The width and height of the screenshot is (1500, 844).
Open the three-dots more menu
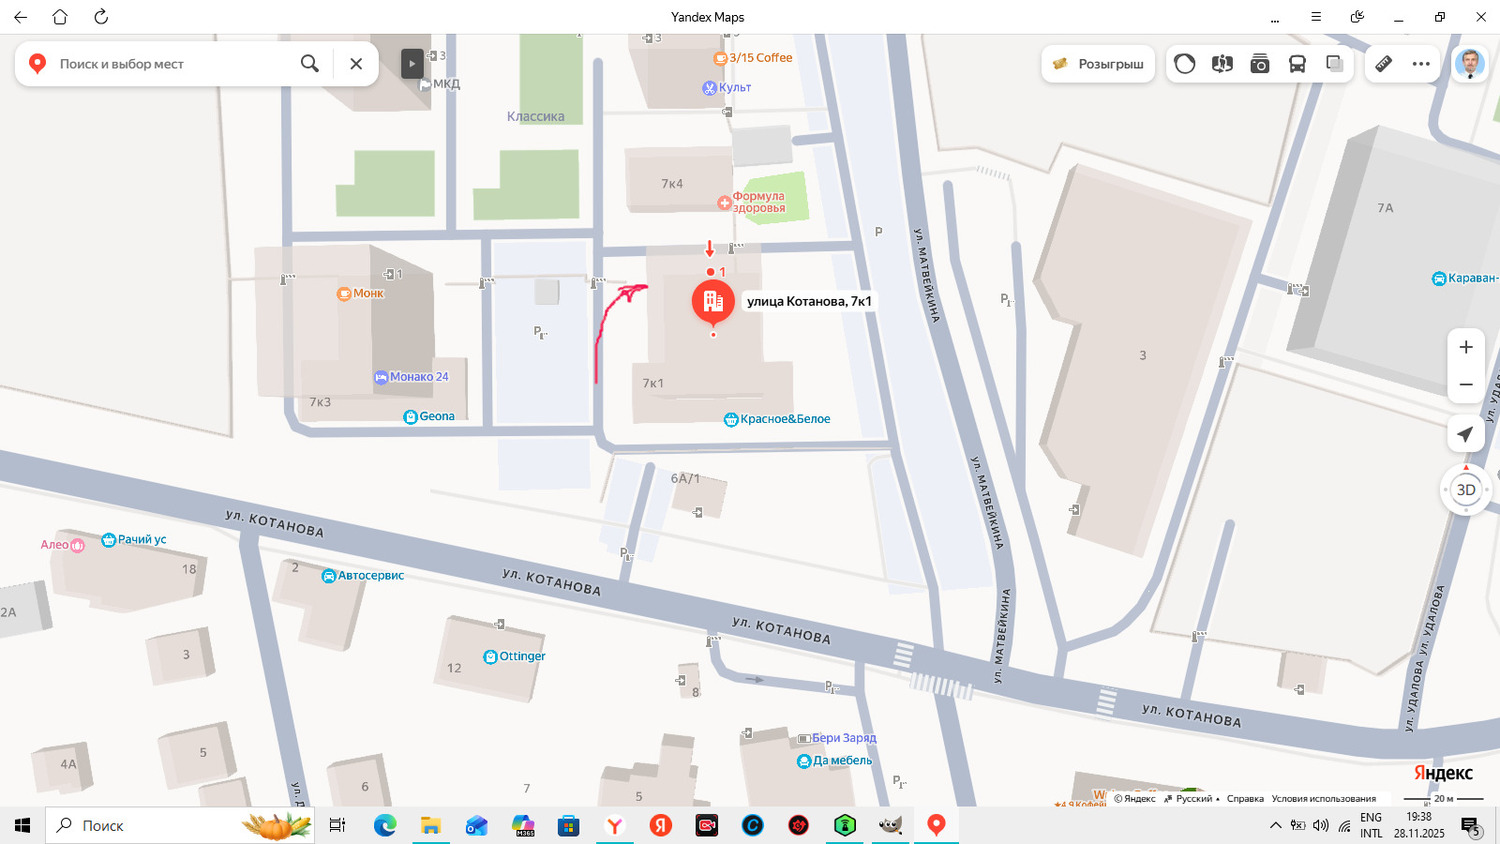tap(1421, 64)
